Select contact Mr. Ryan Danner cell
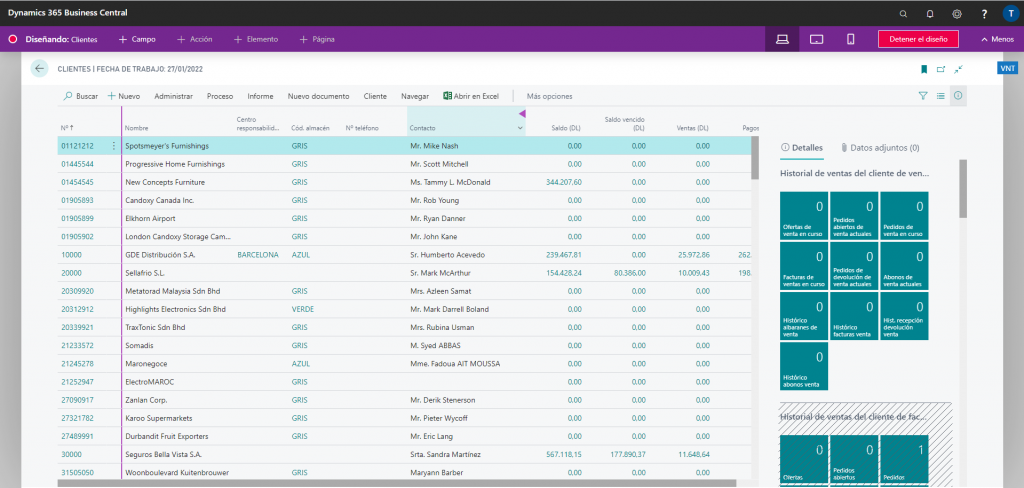The height and width of the screenshot is (488, 1024). [438, 218]
